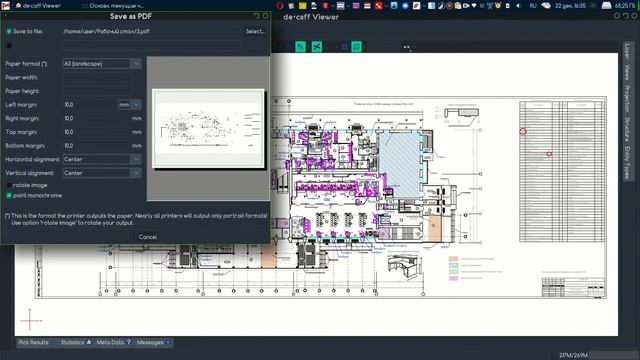640x360 pixels.
Task: Click the red app icon after printer
Action: tap(325, 6)
